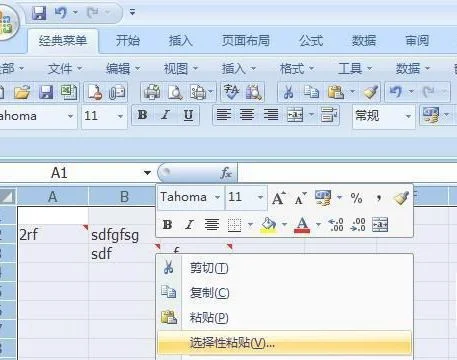Click Comma Style in mini toolbar
457x360 pixels.
pos(379,198)
